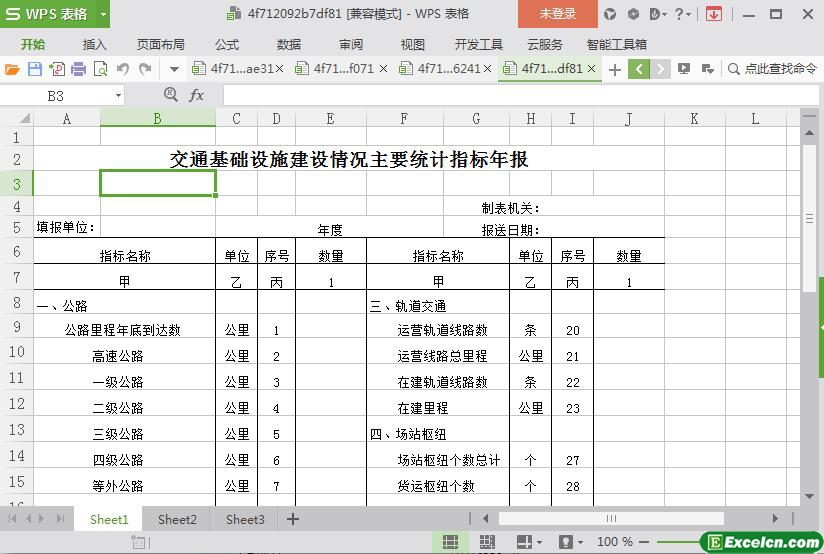The image size is (824, 554).
Task: Print the sheet with the printer icon
Action: click(78, 69)
